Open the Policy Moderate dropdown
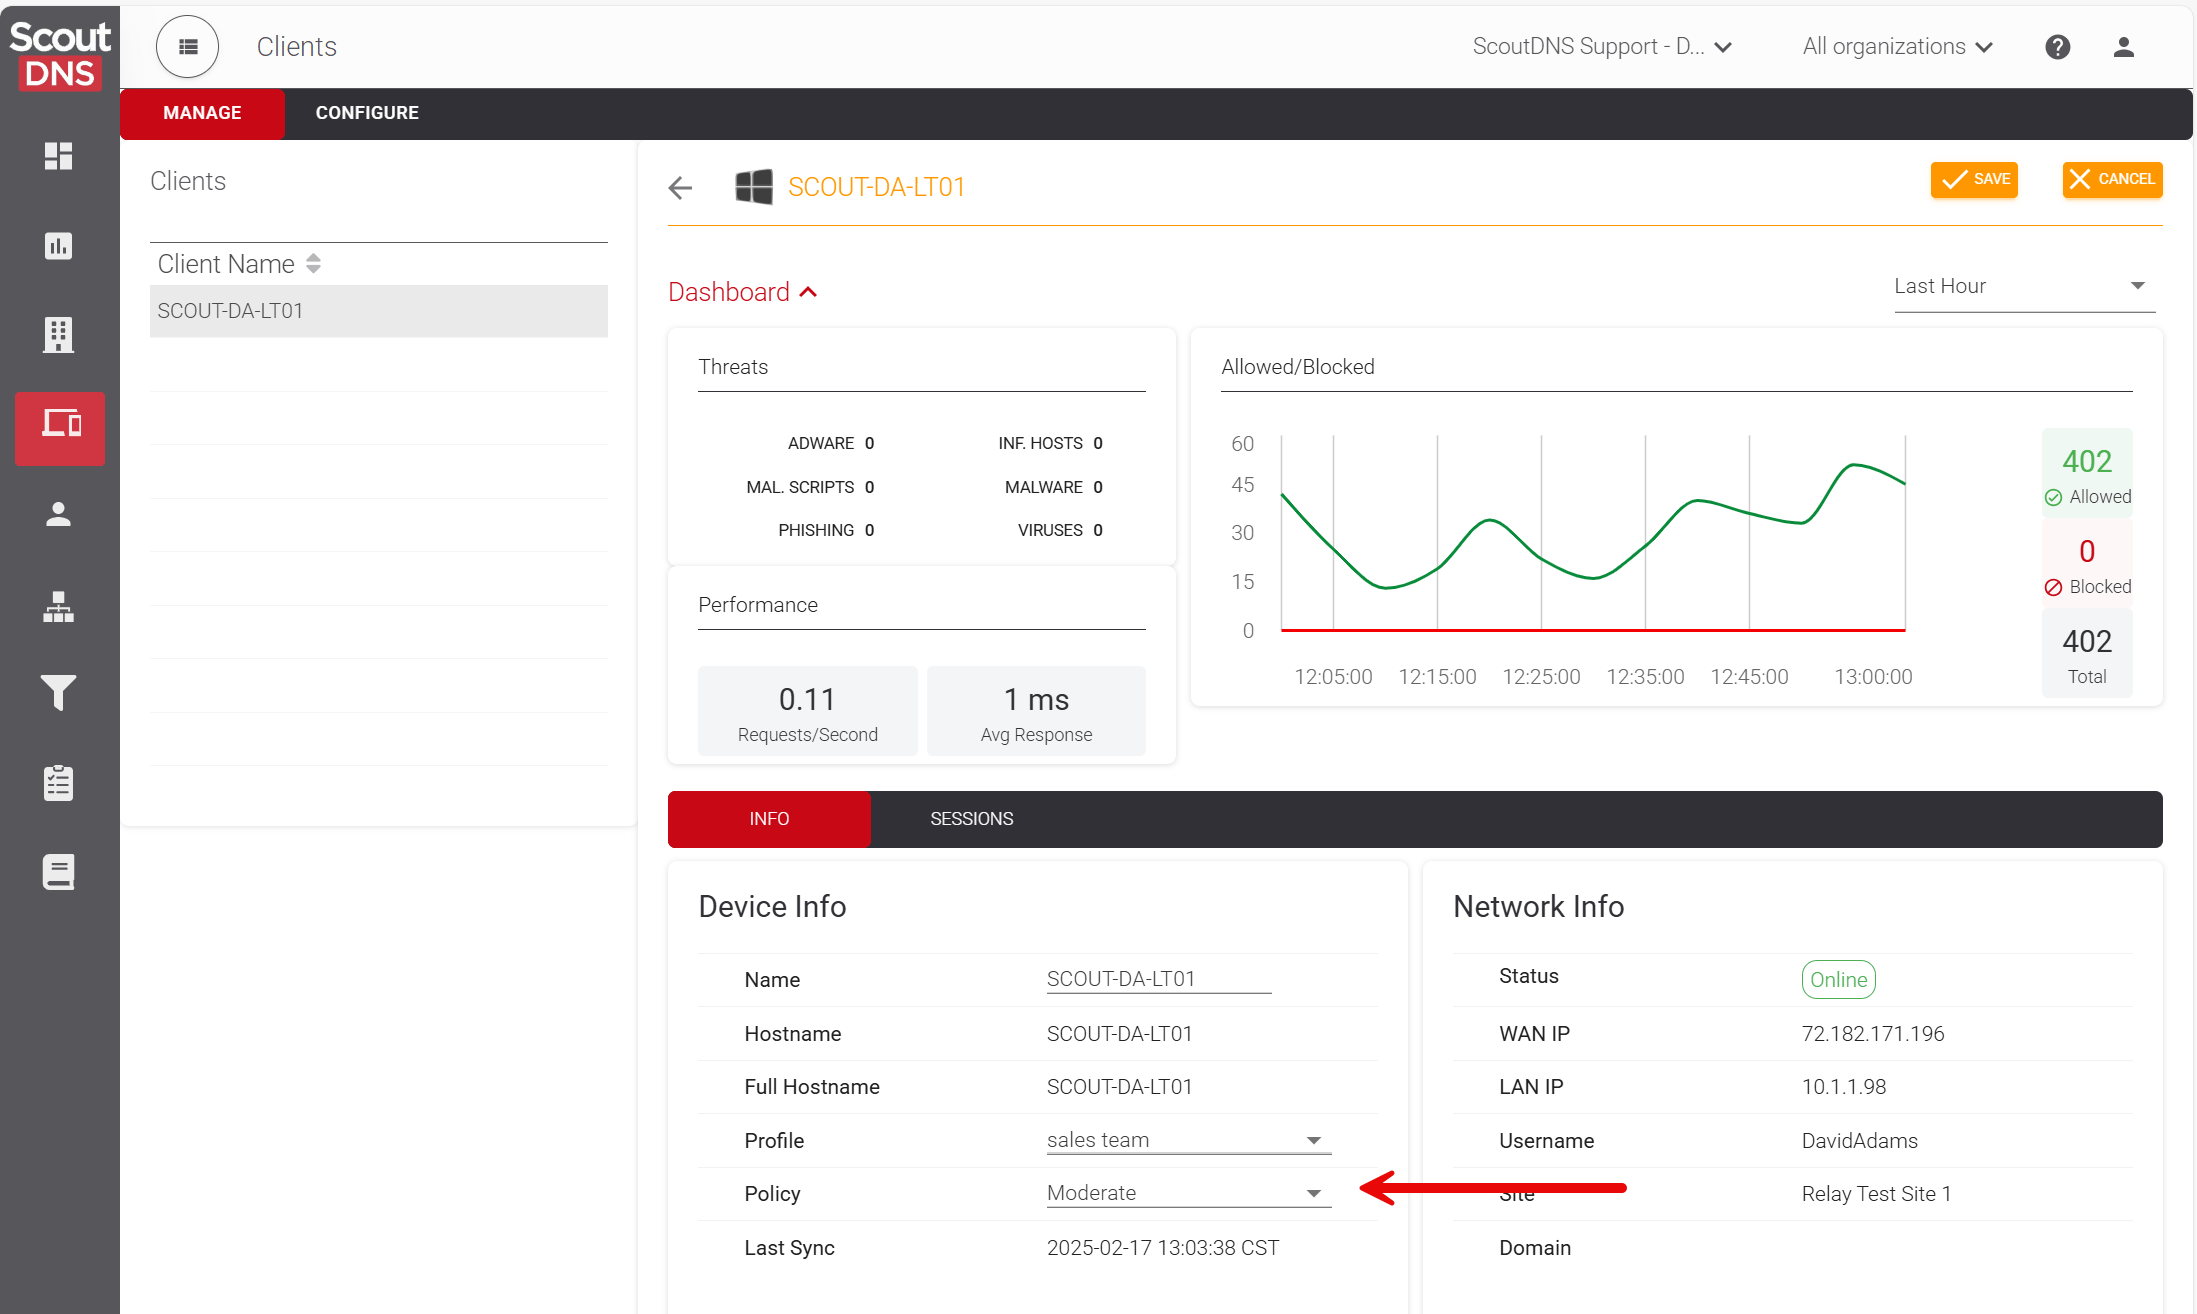This screenshot has width=2197, height=1314. pyautogui.click(x=1189, y=1194)
